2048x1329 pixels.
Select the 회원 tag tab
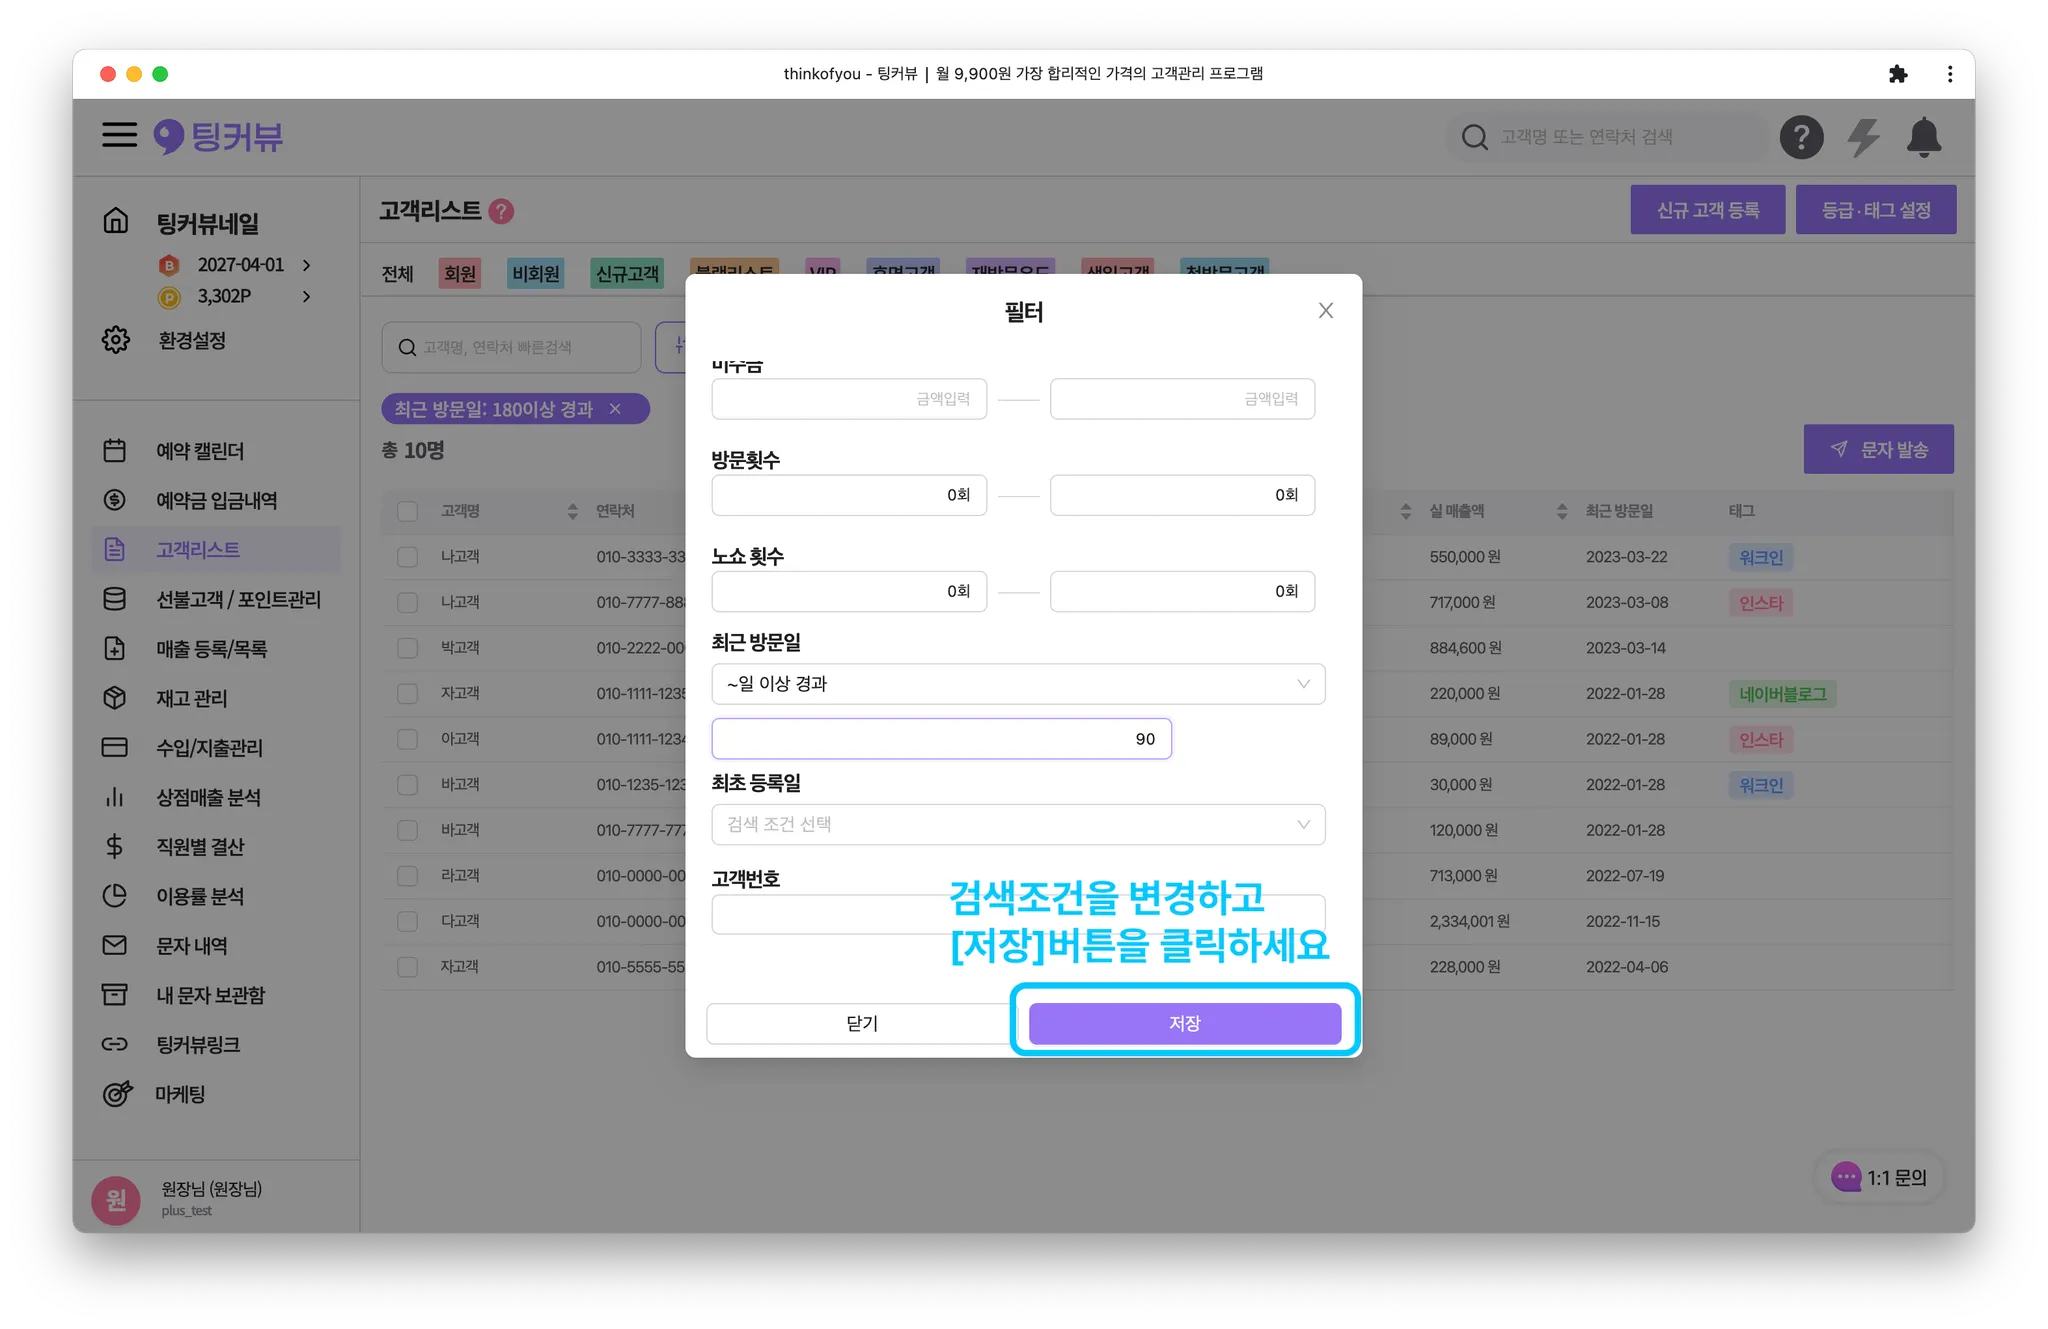(x=460, y=274)
